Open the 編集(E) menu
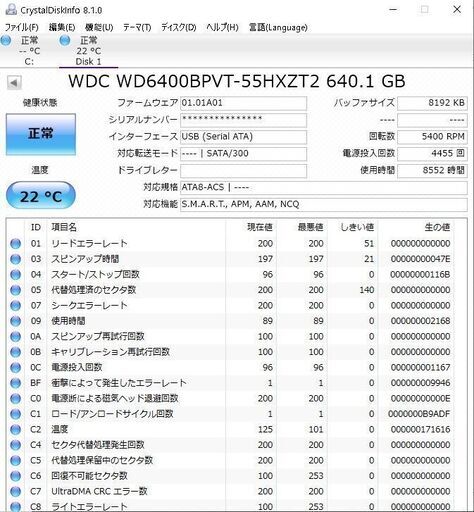The image size is (474, 512). 62,27
